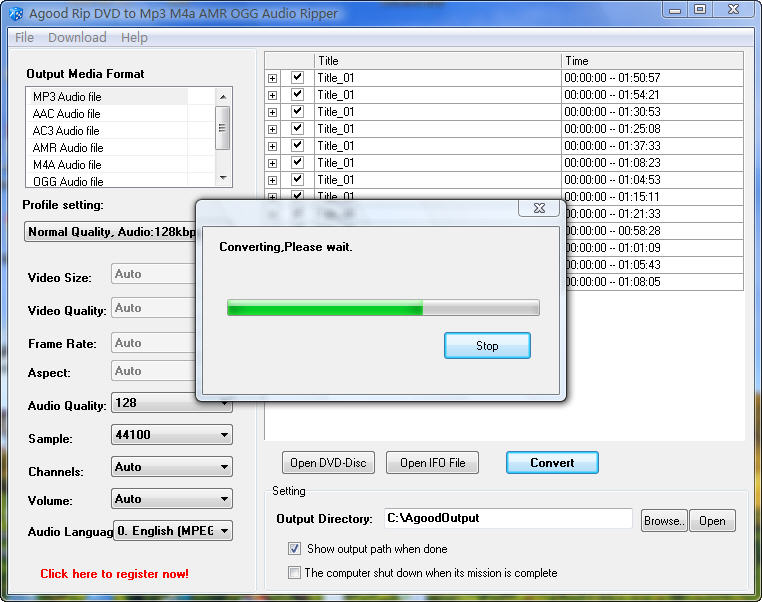Click the Agood app icon in title bar
The image size is (762, 602).
[x=16, y=14]
